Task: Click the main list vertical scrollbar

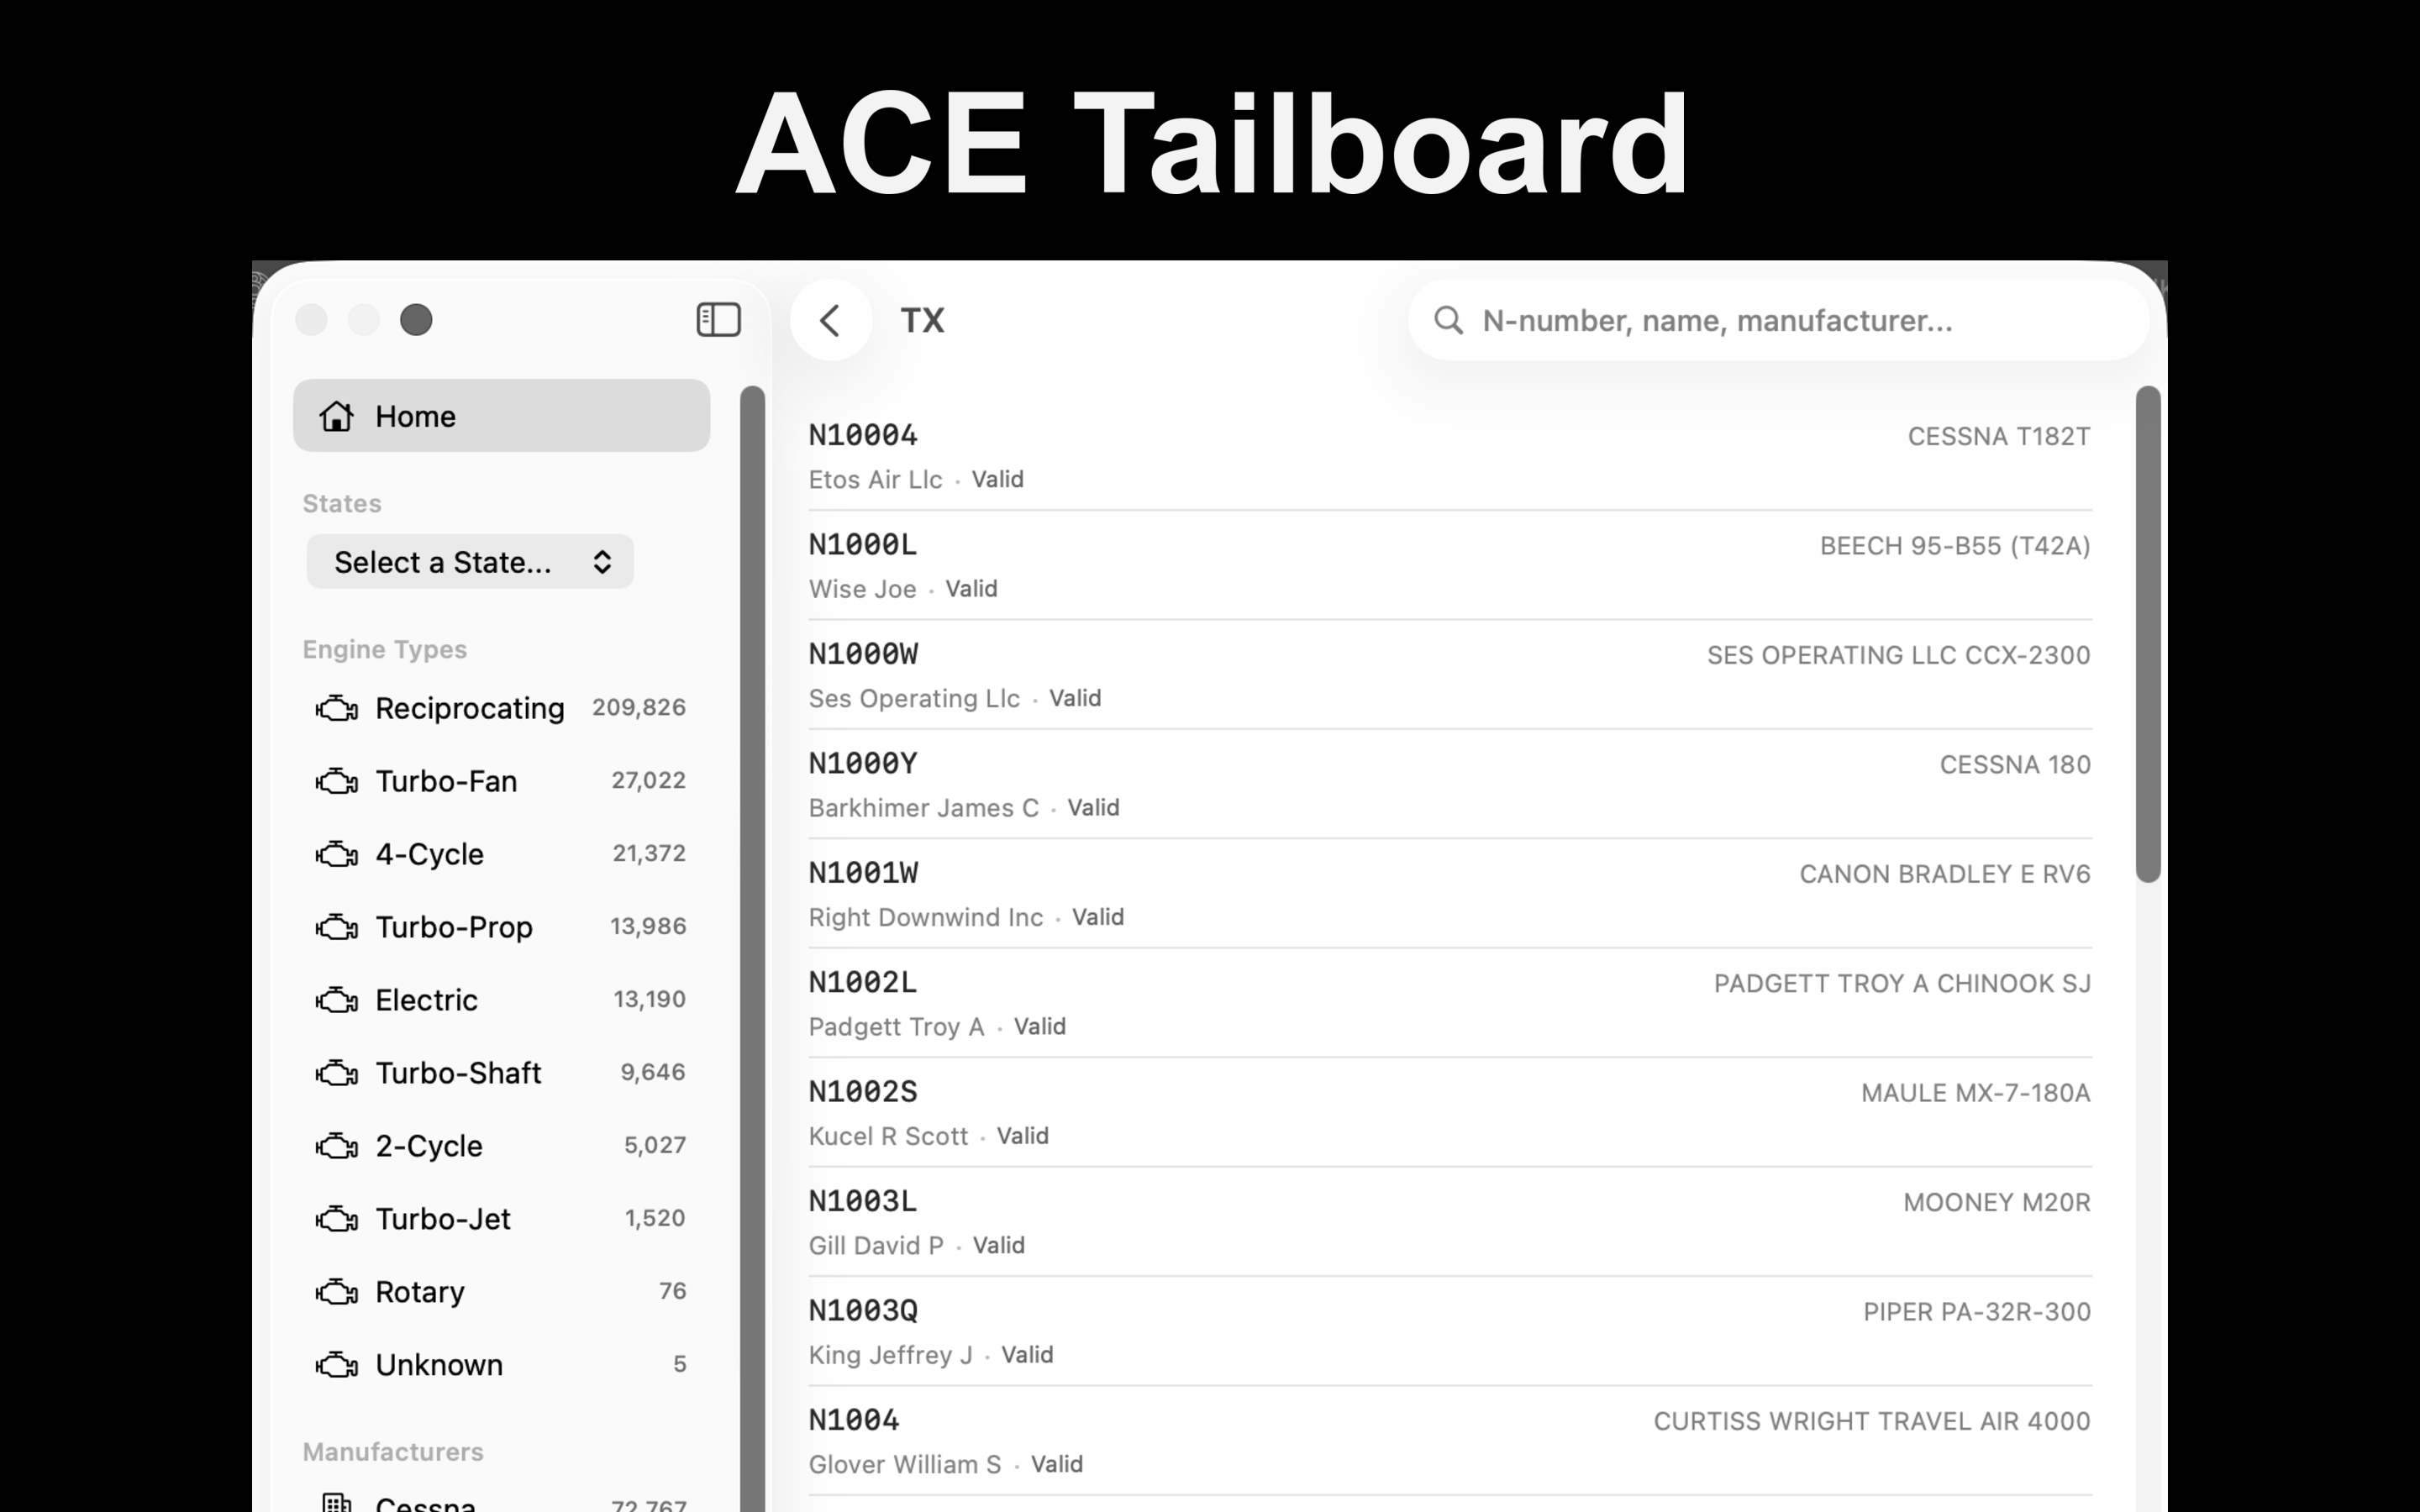Action: (2148, 634)
